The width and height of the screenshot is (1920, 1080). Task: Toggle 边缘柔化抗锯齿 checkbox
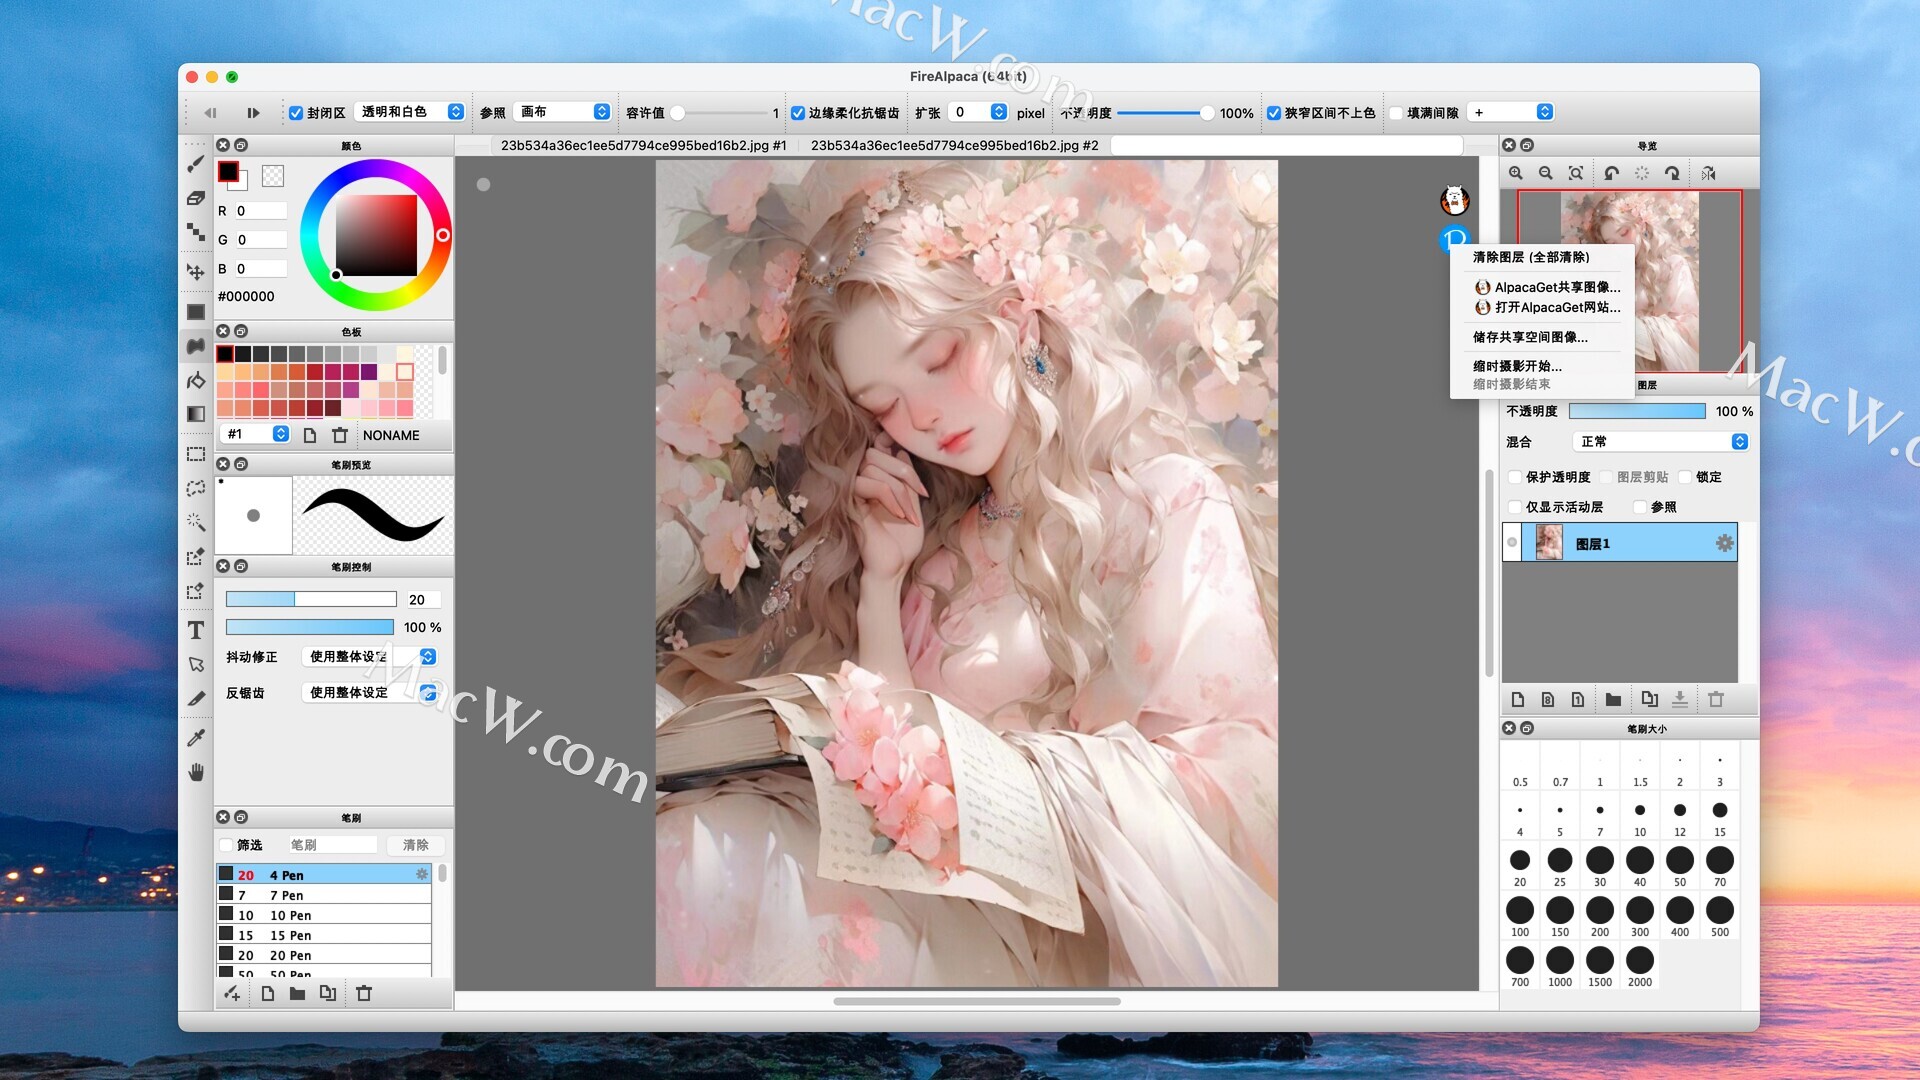click(x=798, y=113)
